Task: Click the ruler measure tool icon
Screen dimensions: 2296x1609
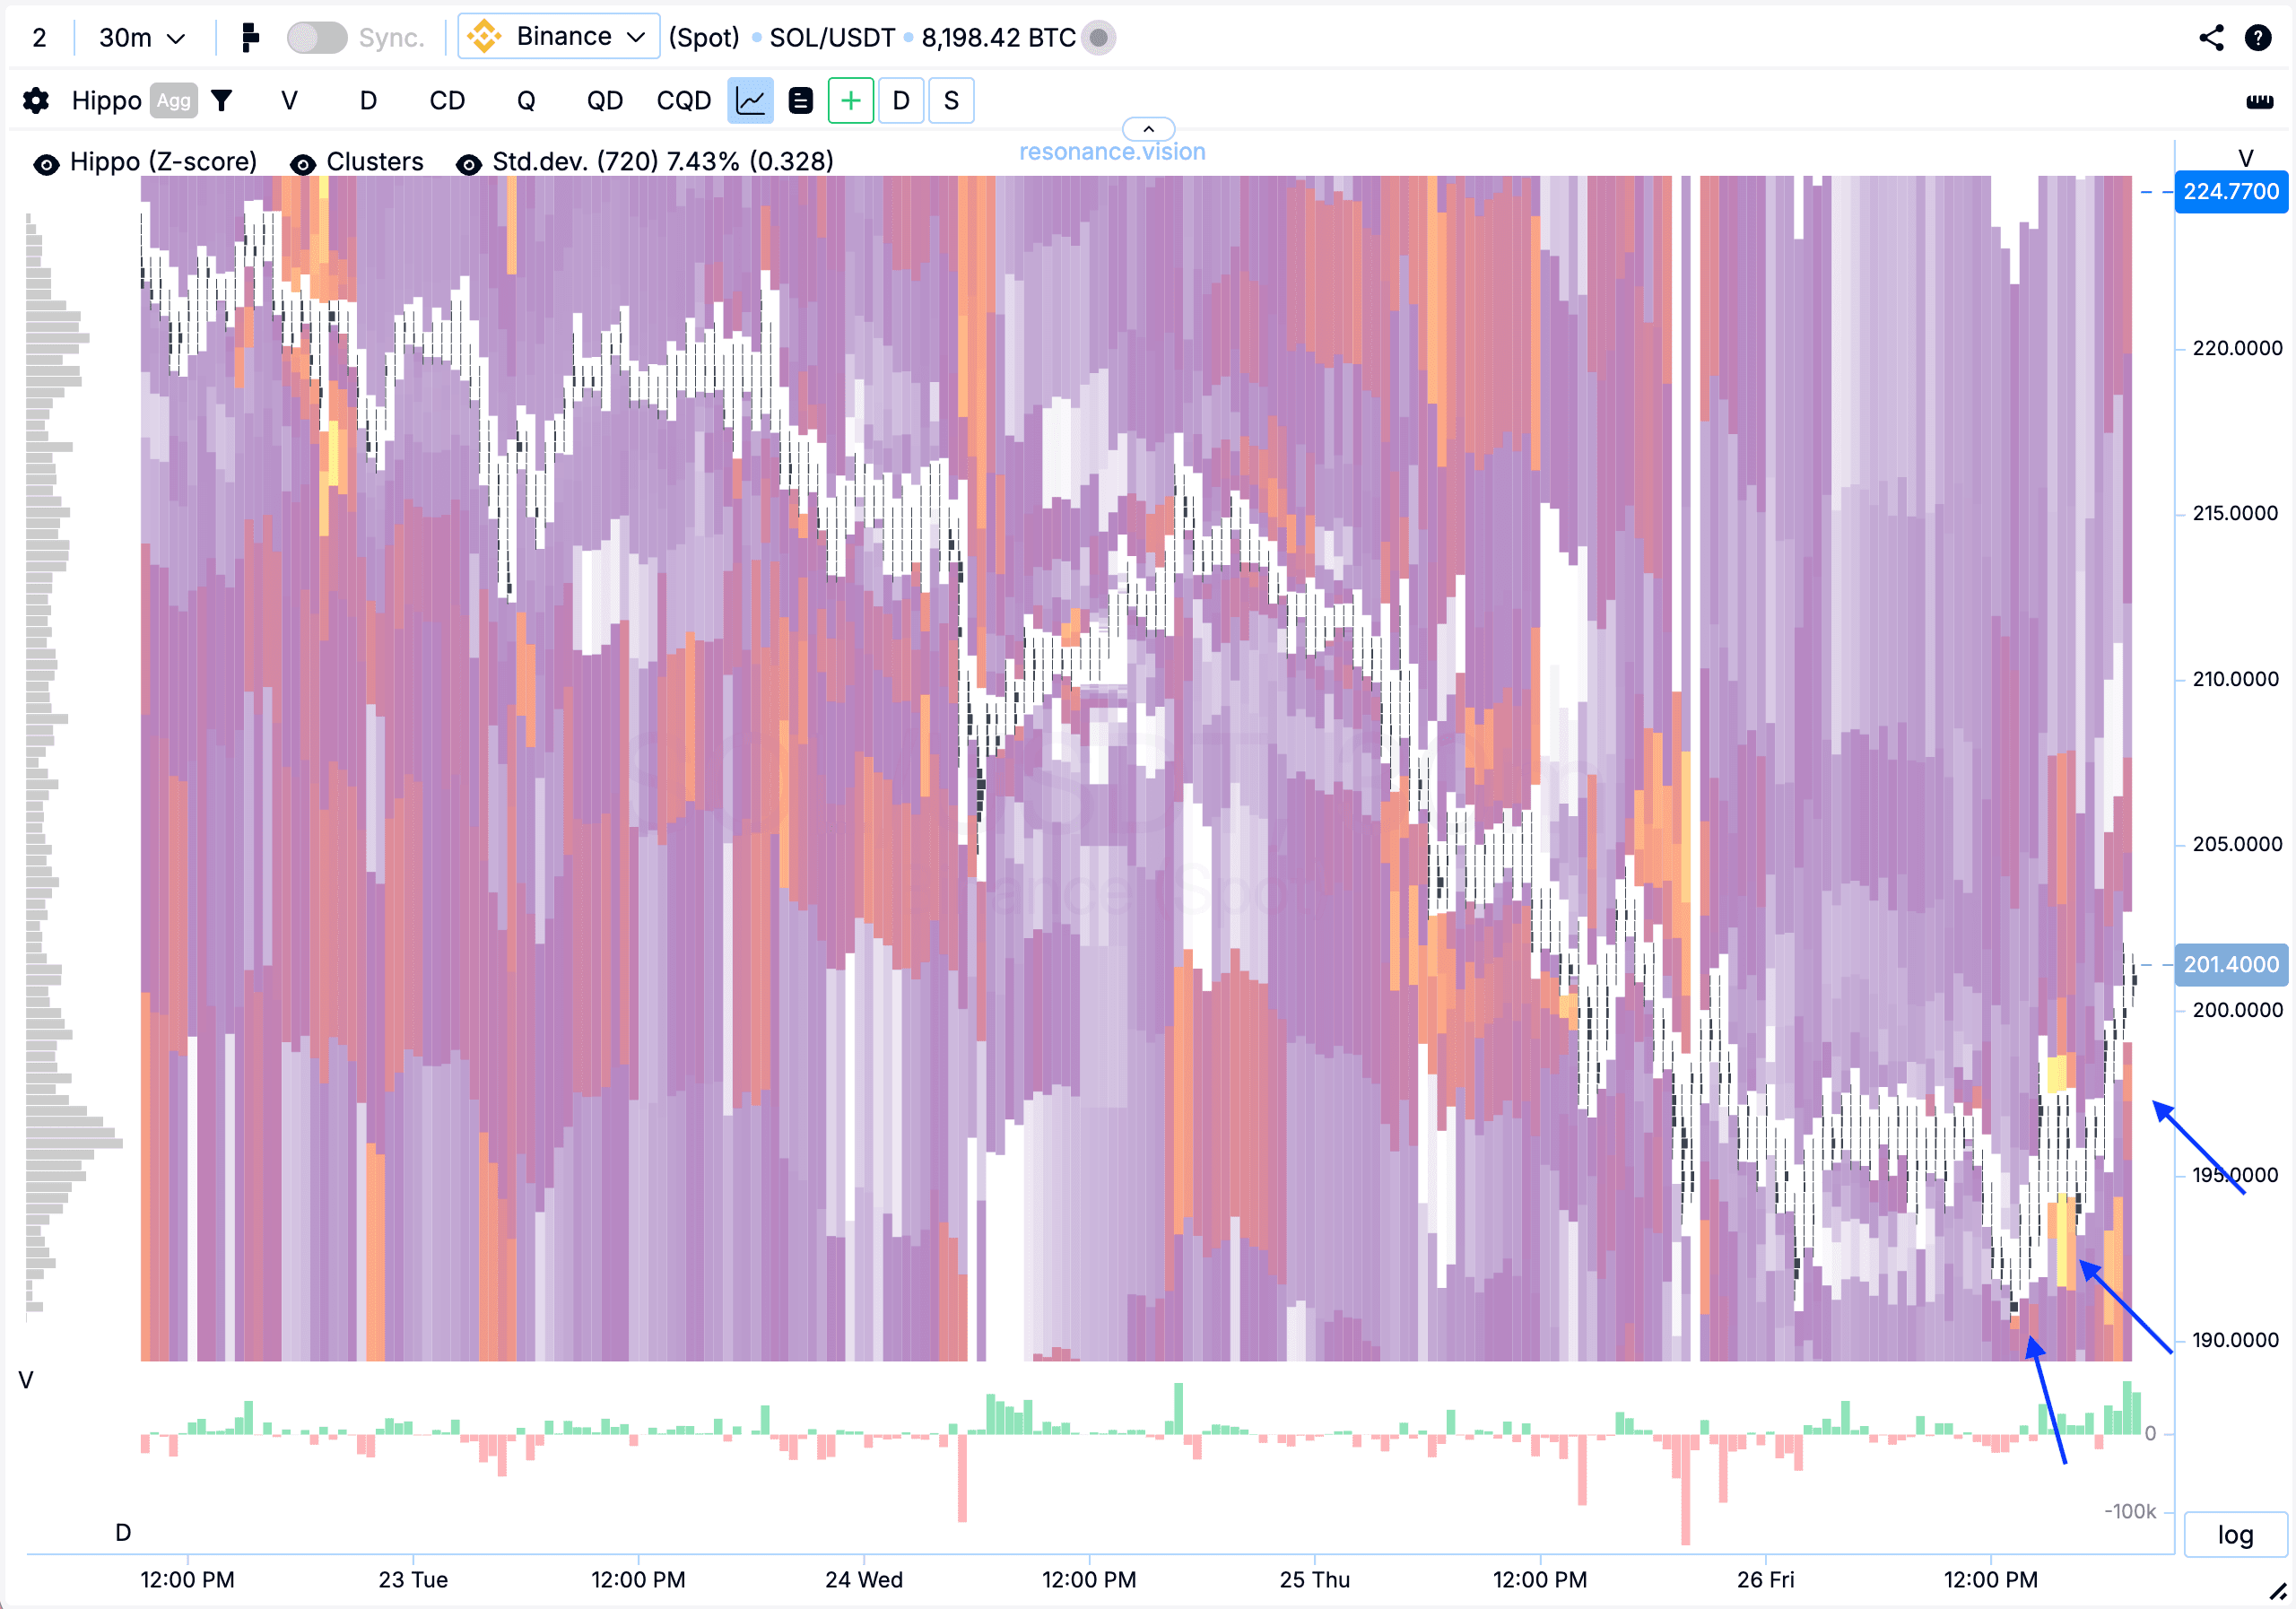Action: (2259, 101)
